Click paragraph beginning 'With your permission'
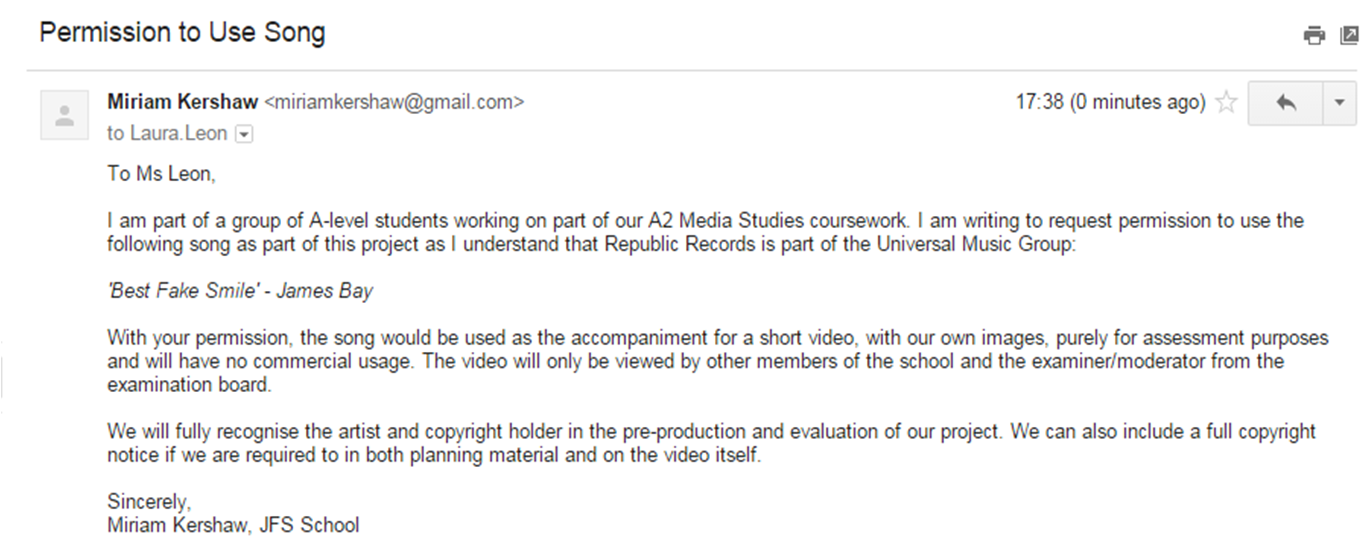Screen dimensions: 1370x557 [x=718, y=361]
